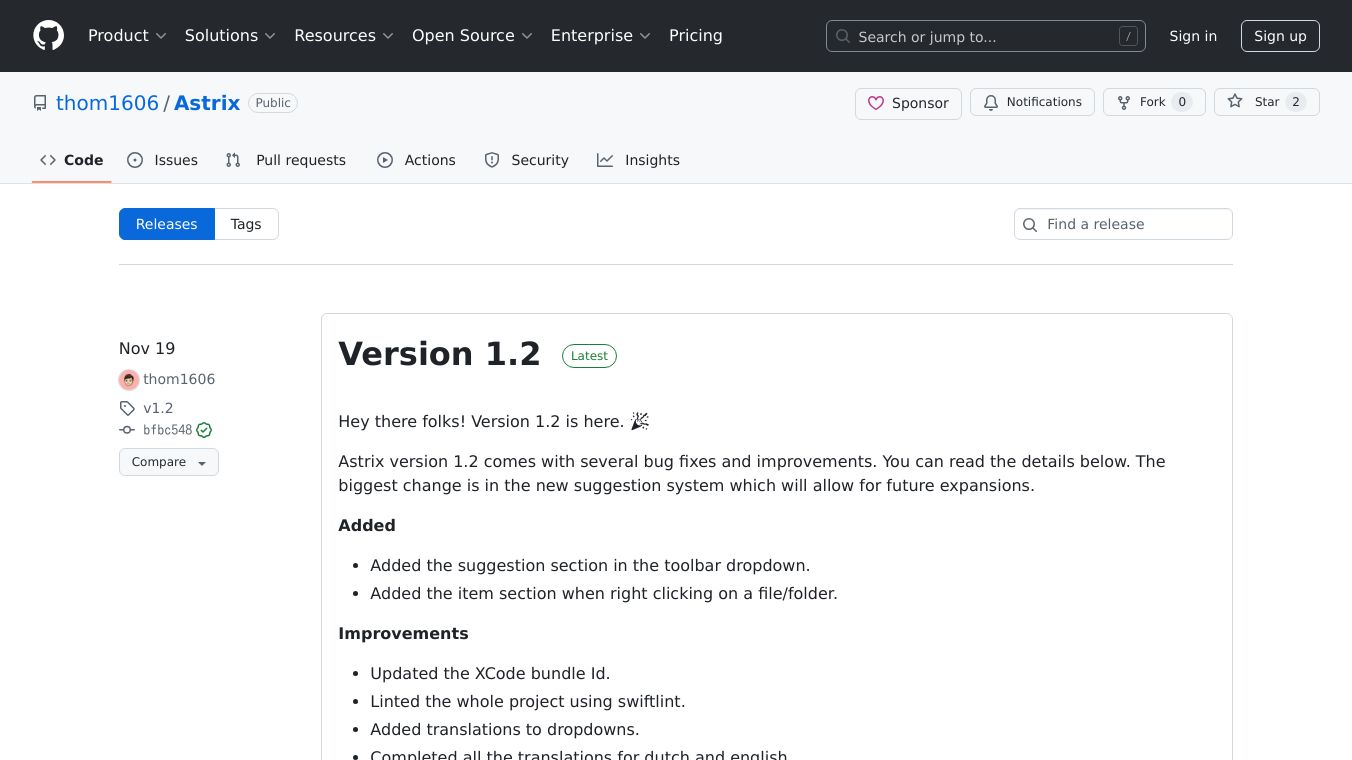Viewport: 1352px width, 760px height.
Task: Switch to the Tags view
Action: (246, 224)
